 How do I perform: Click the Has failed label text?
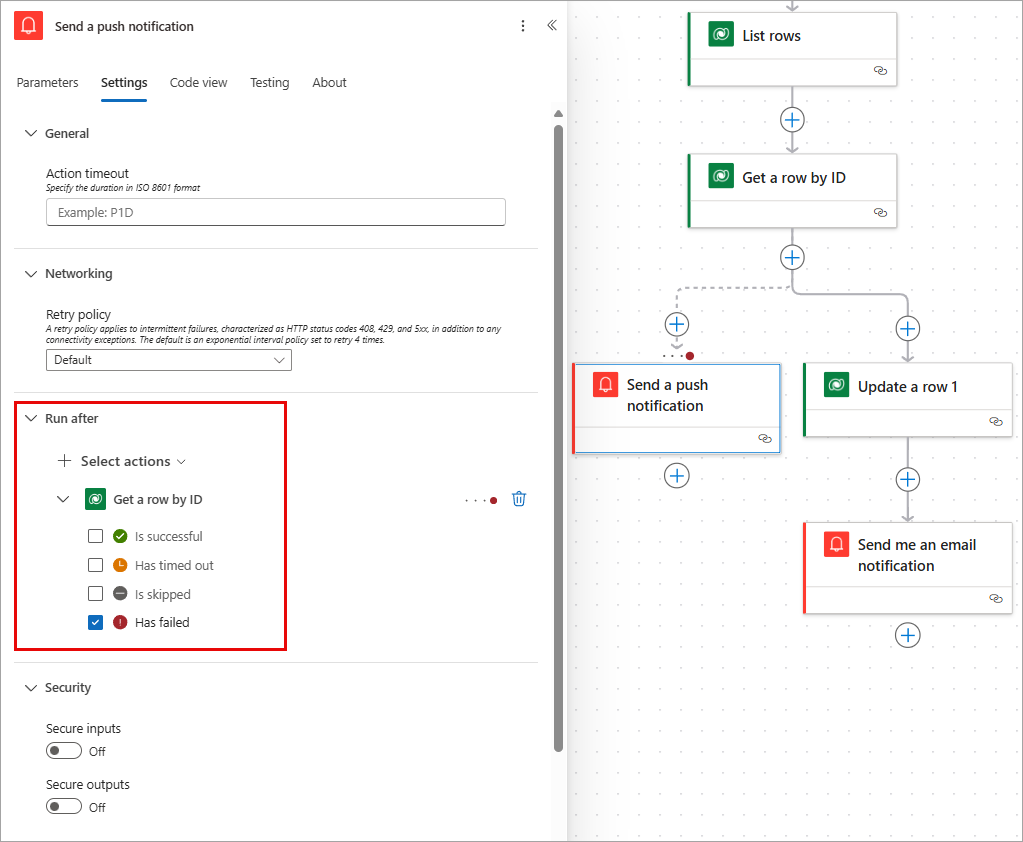162,622
